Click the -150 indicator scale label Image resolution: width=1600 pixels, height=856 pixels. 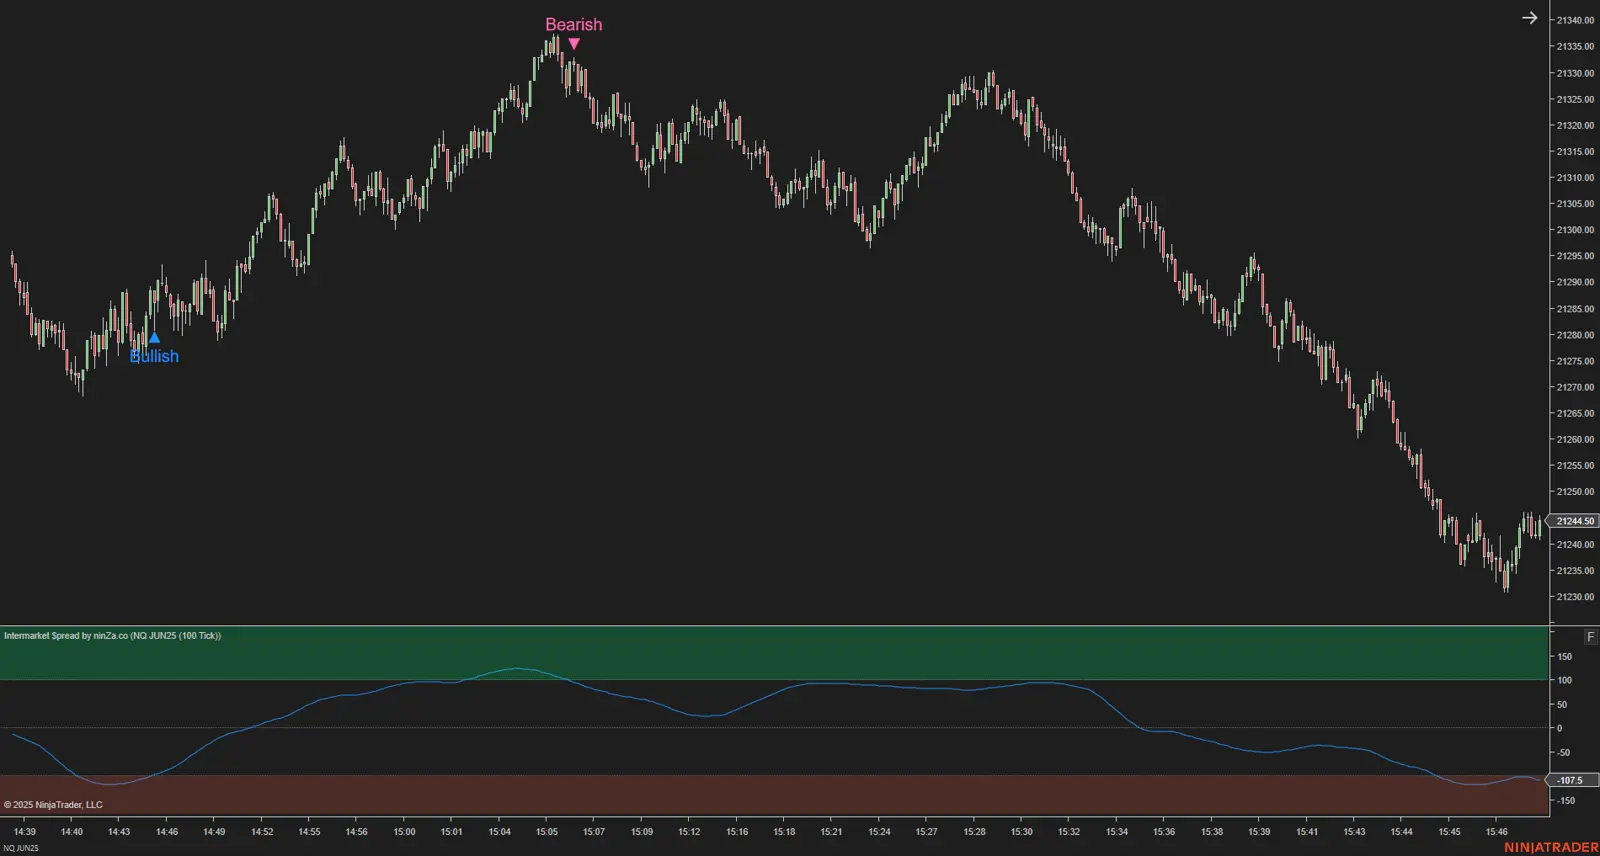(x=1566, y=801)
